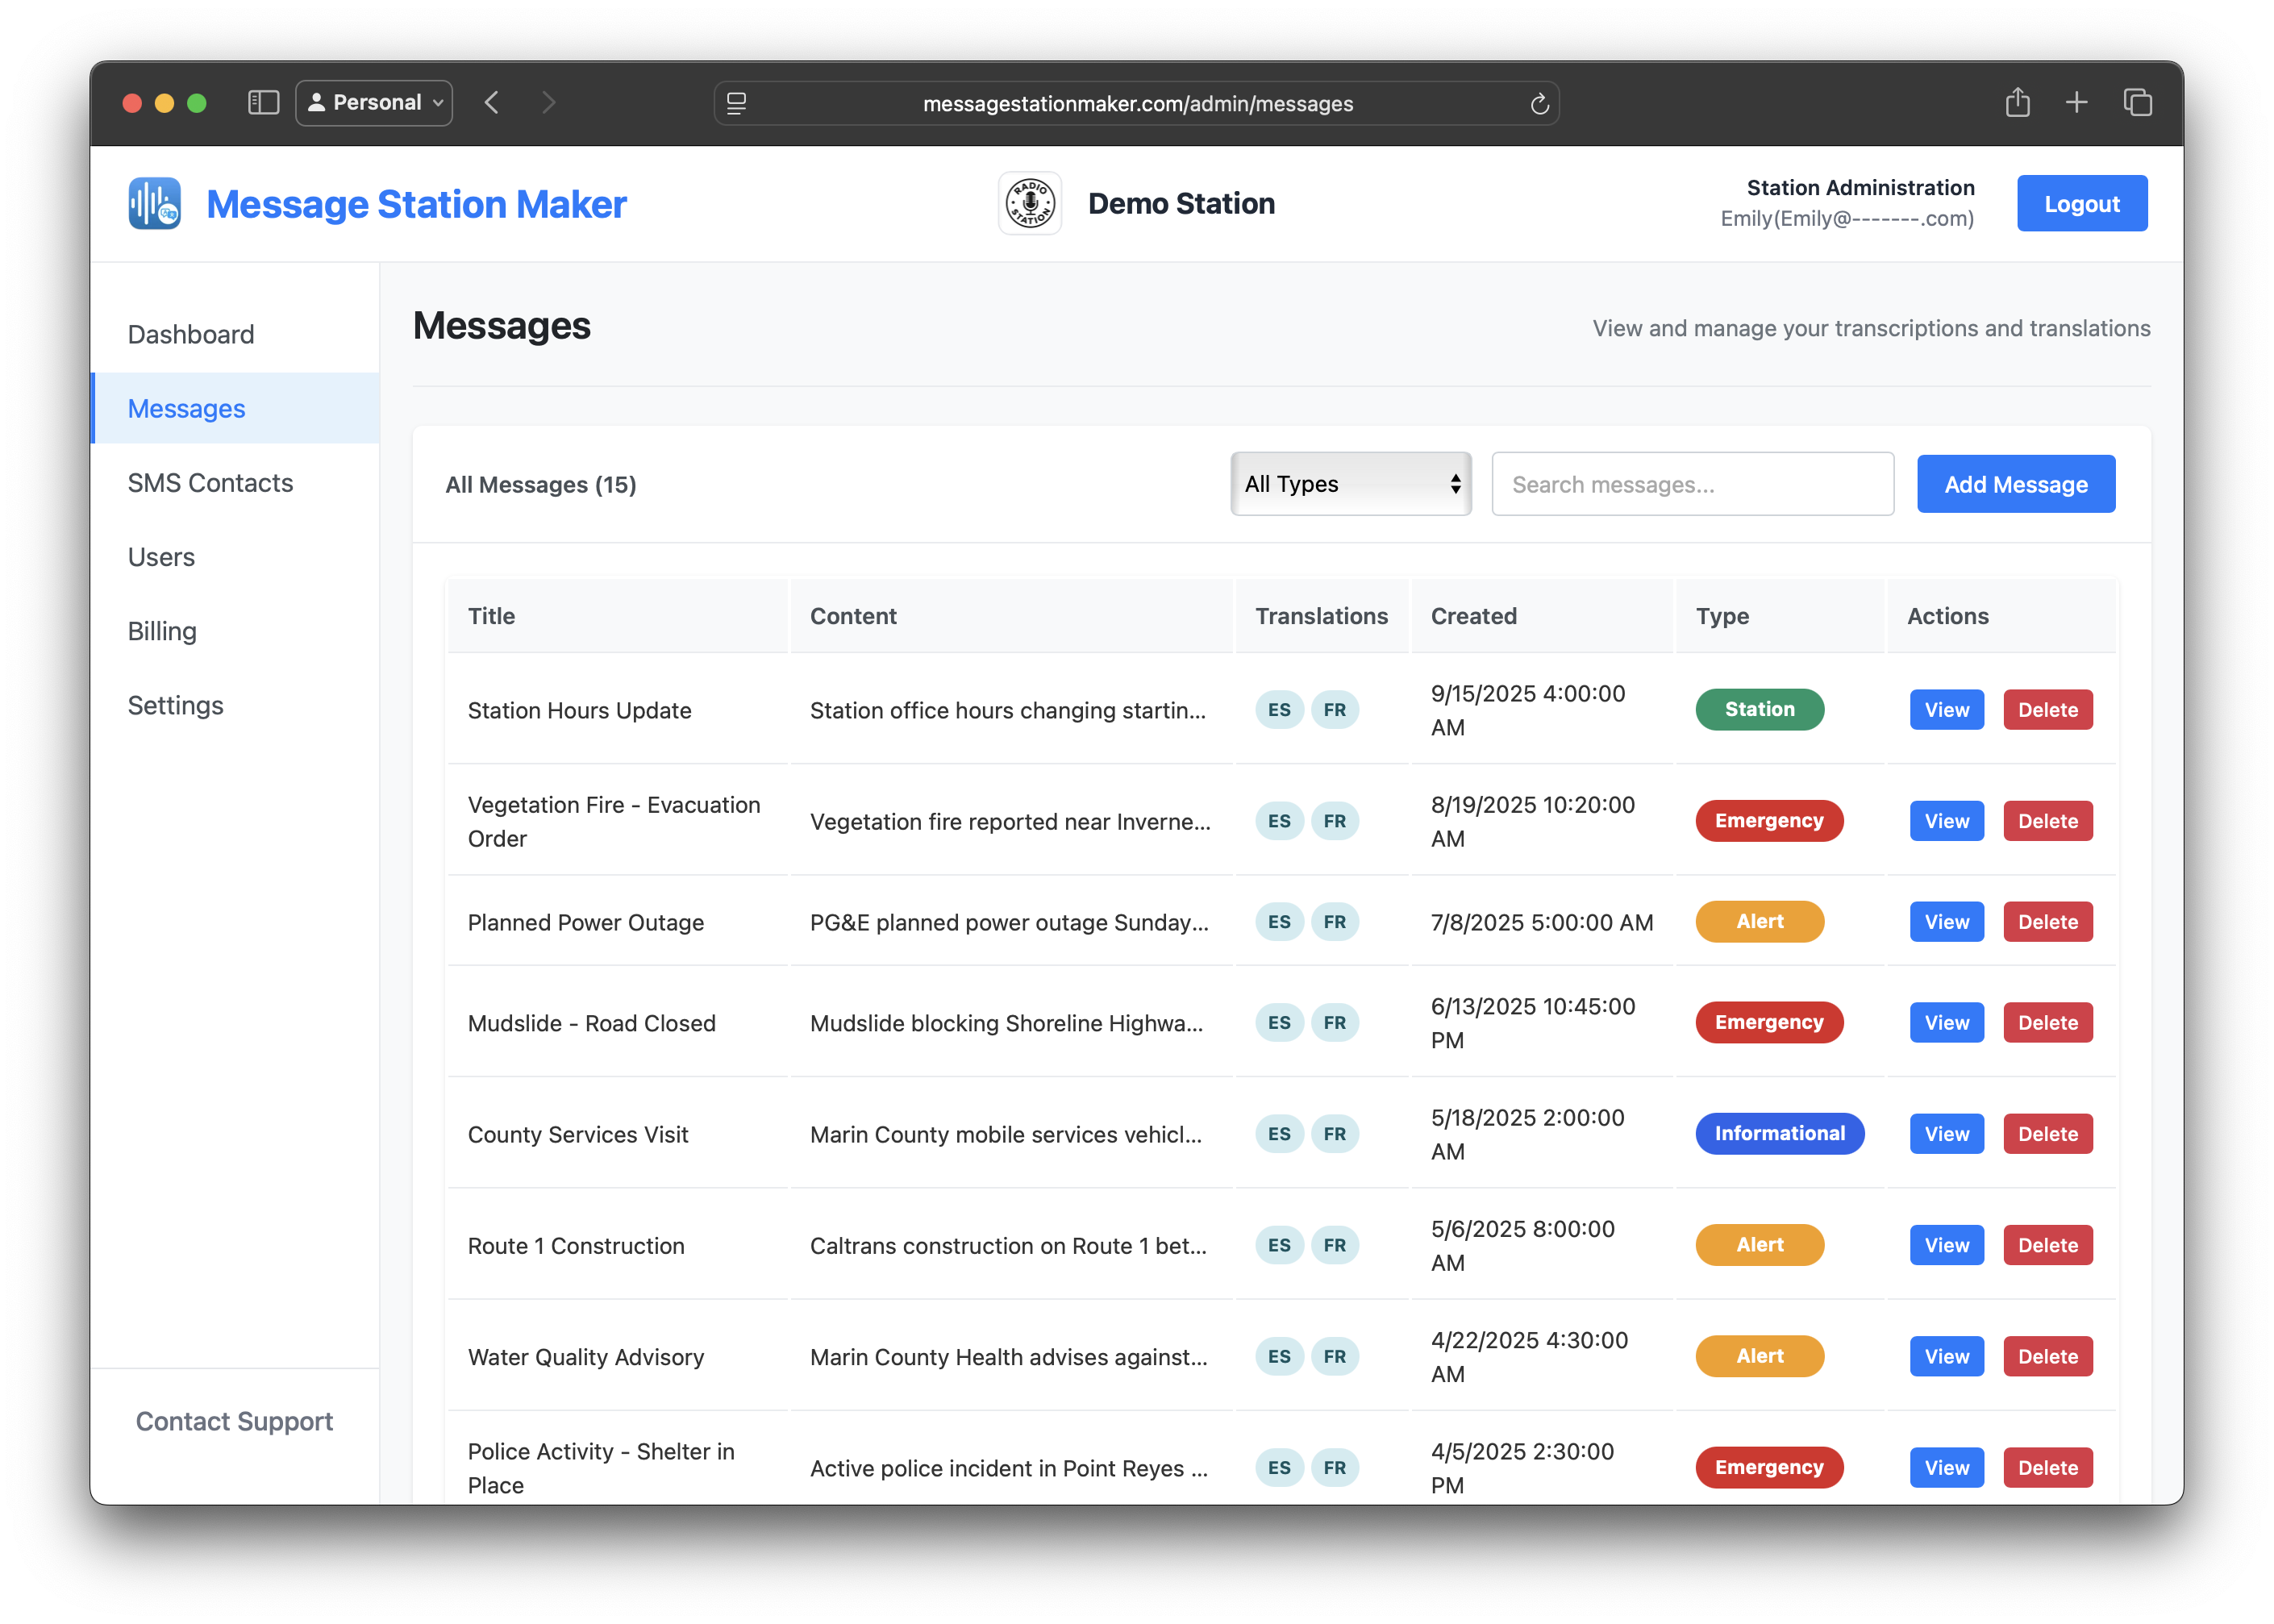Click the browser address bar URL
This screenshot has width=2274, height=1624.
(1137, 103)
